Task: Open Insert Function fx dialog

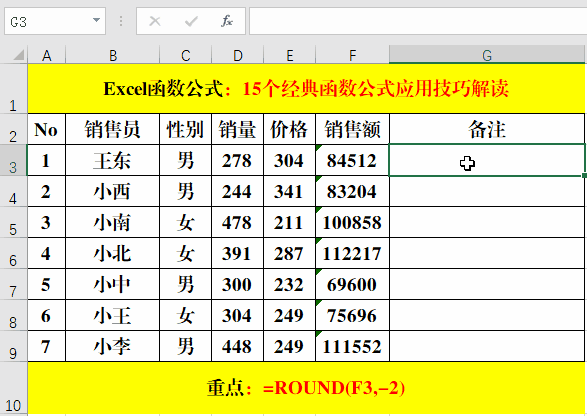Action: coord(227,21)
